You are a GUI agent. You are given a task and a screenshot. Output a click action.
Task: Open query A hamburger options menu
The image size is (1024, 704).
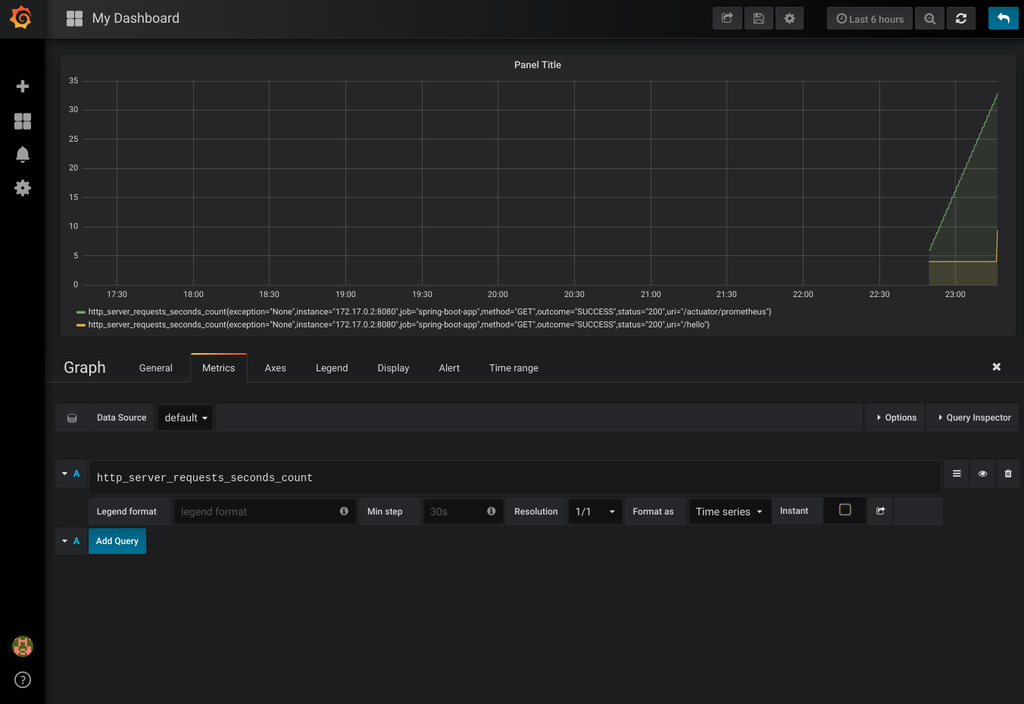pyautogui.click(x=957, y=474)
